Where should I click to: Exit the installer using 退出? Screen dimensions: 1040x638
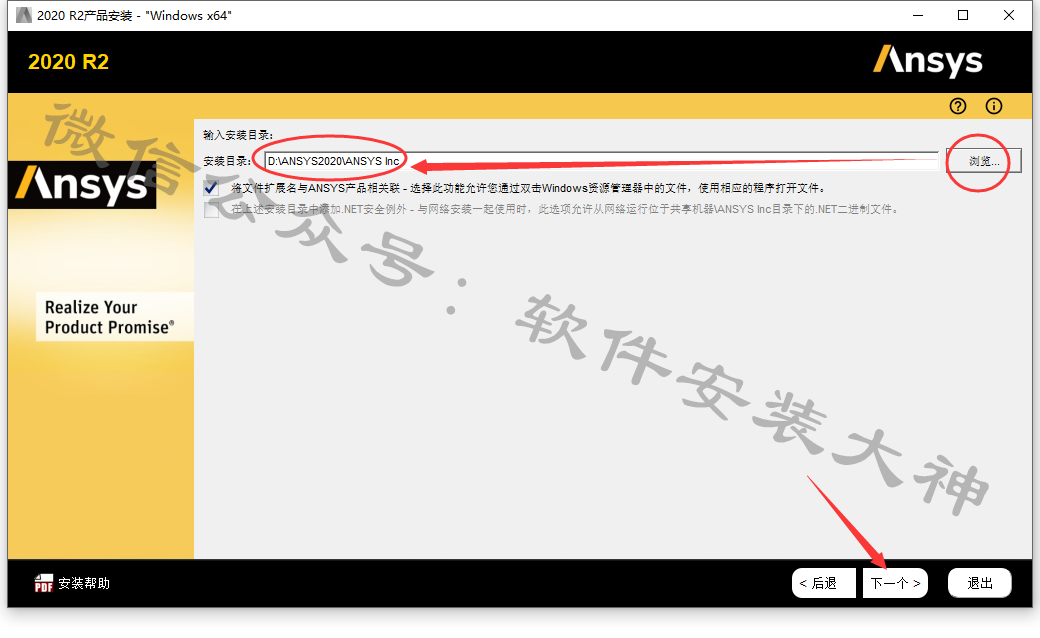(980, 583)
